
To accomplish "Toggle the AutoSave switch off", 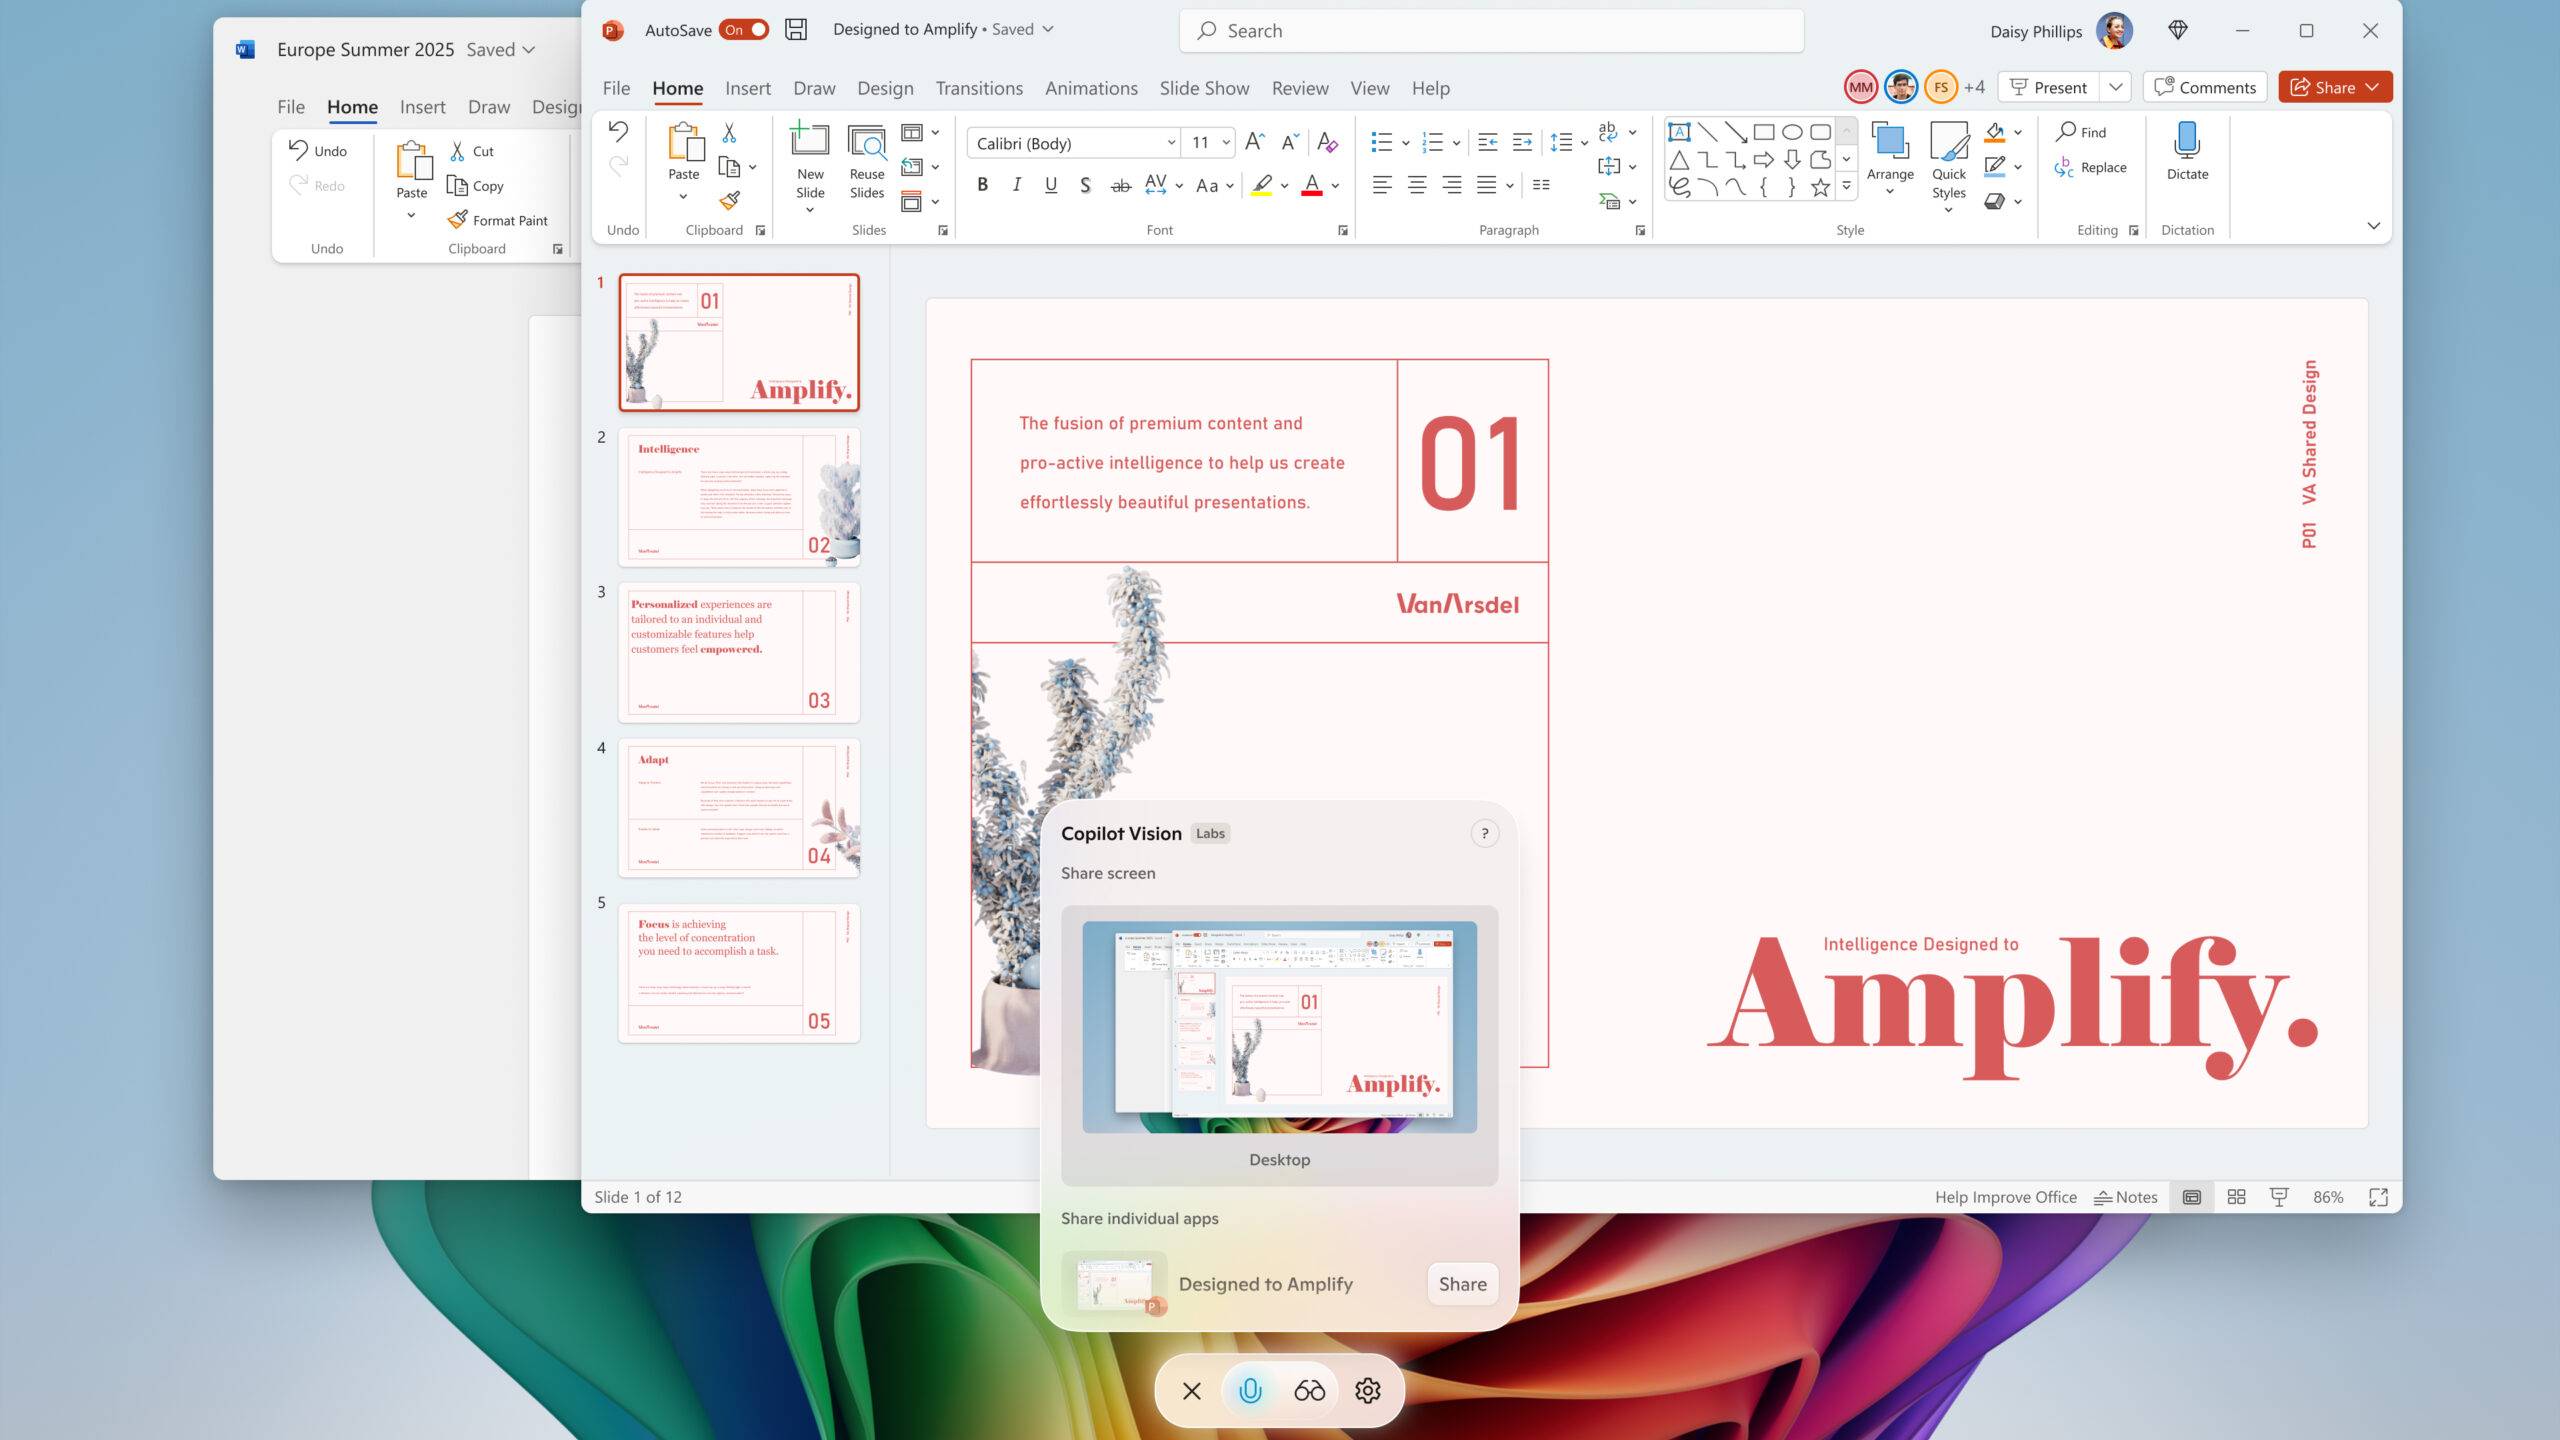I will click(744, 30).
